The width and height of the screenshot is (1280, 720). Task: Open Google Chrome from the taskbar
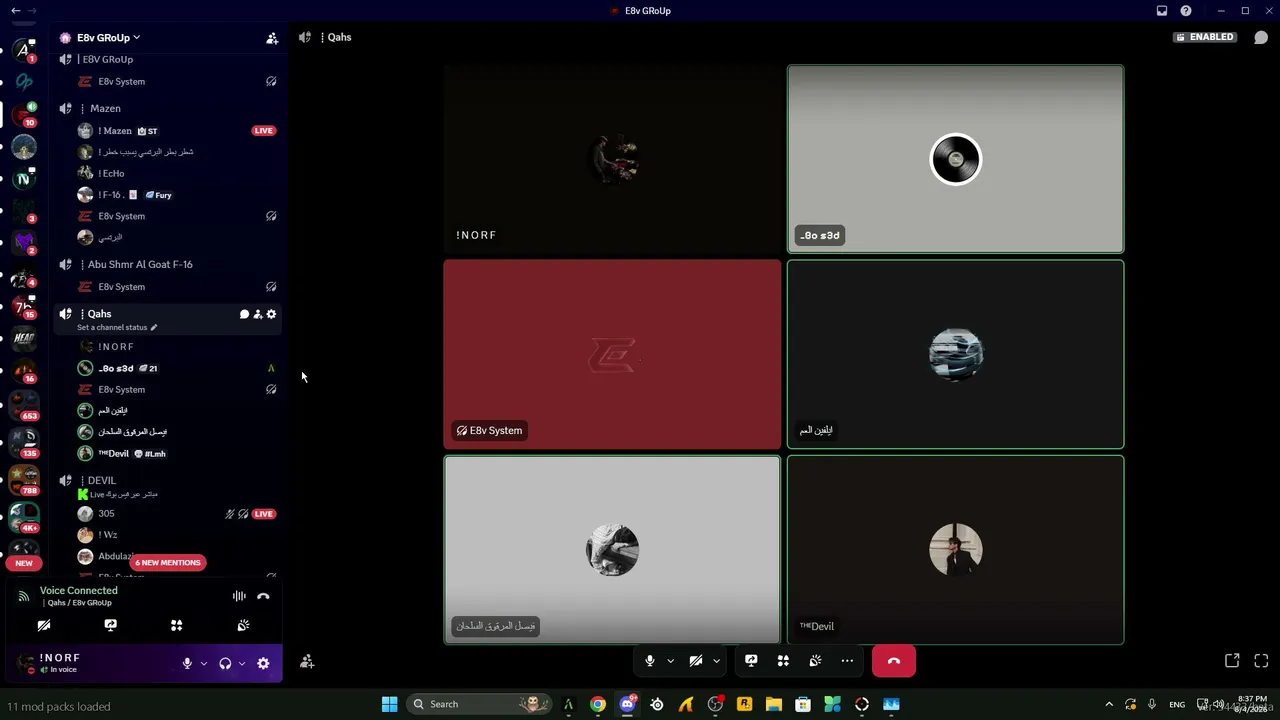pos(597,704)
